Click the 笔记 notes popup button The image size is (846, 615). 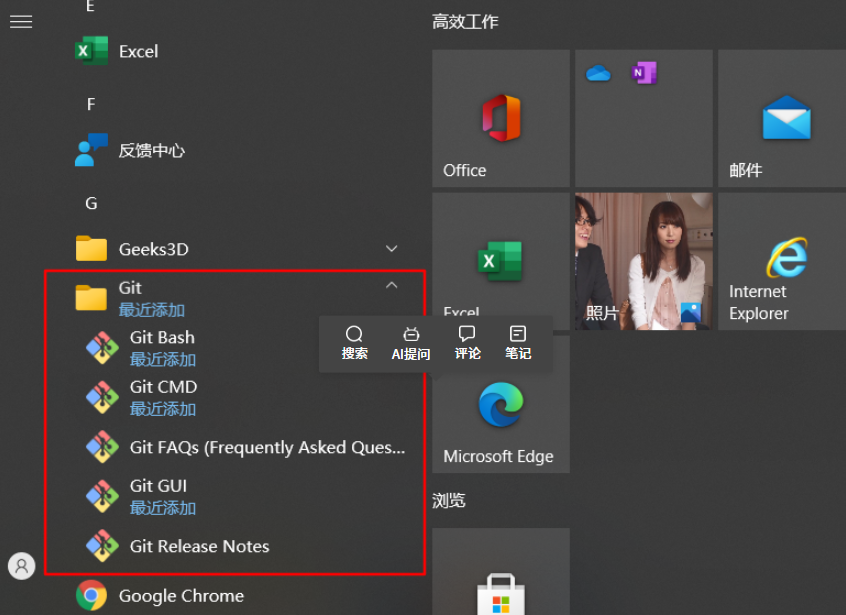point(518,343)
